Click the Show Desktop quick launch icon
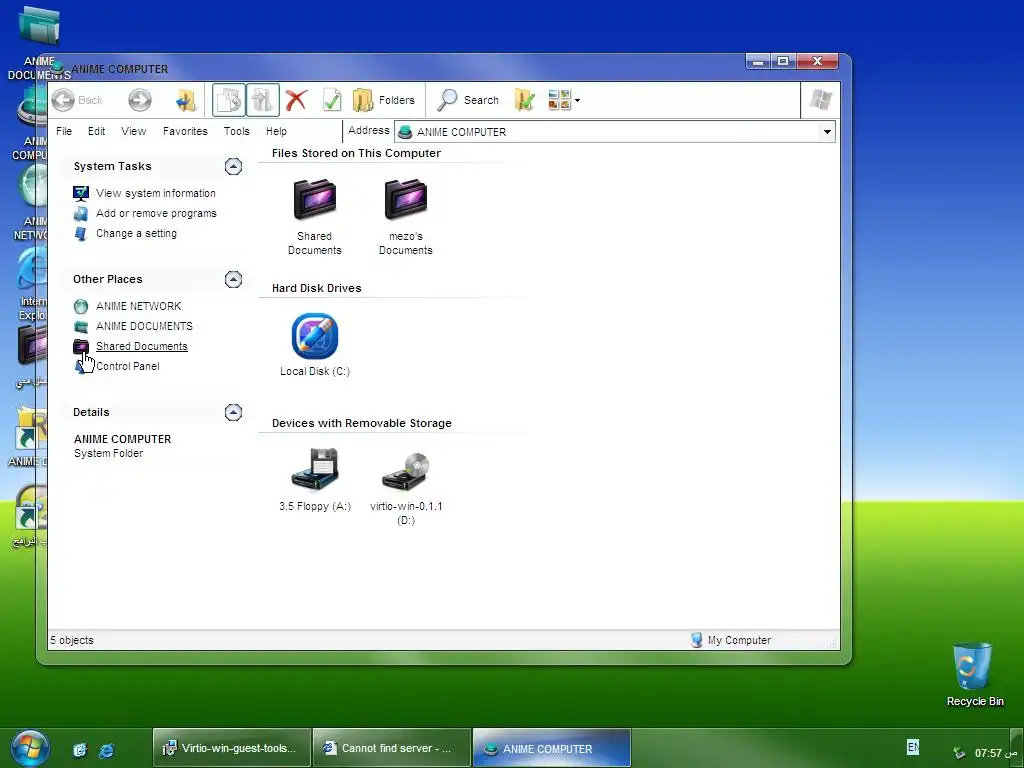Viewport: 1024px width, 768px height. (x=80, y=750)
